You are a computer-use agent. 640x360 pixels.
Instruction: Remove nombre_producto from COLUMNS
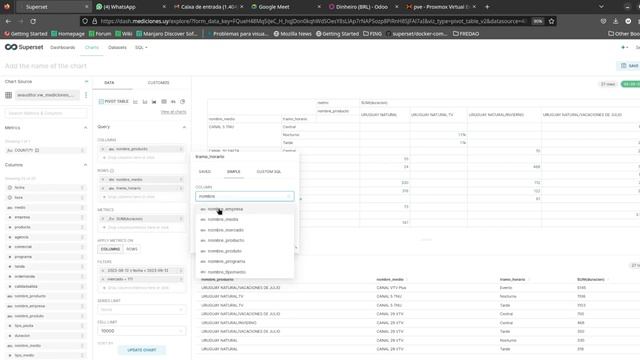click(x=103, y=149)
